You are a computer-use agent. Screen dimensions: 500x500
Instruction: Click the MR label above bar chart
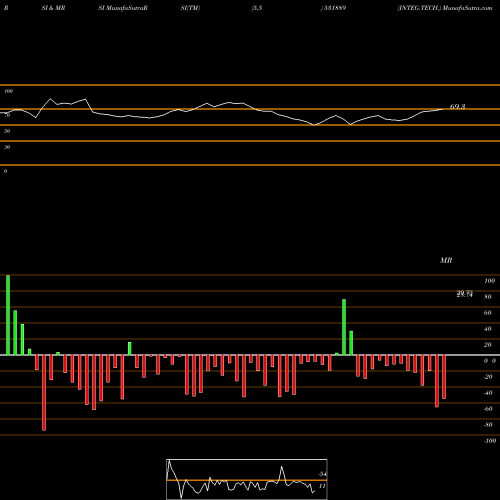(x=446, y=260)
